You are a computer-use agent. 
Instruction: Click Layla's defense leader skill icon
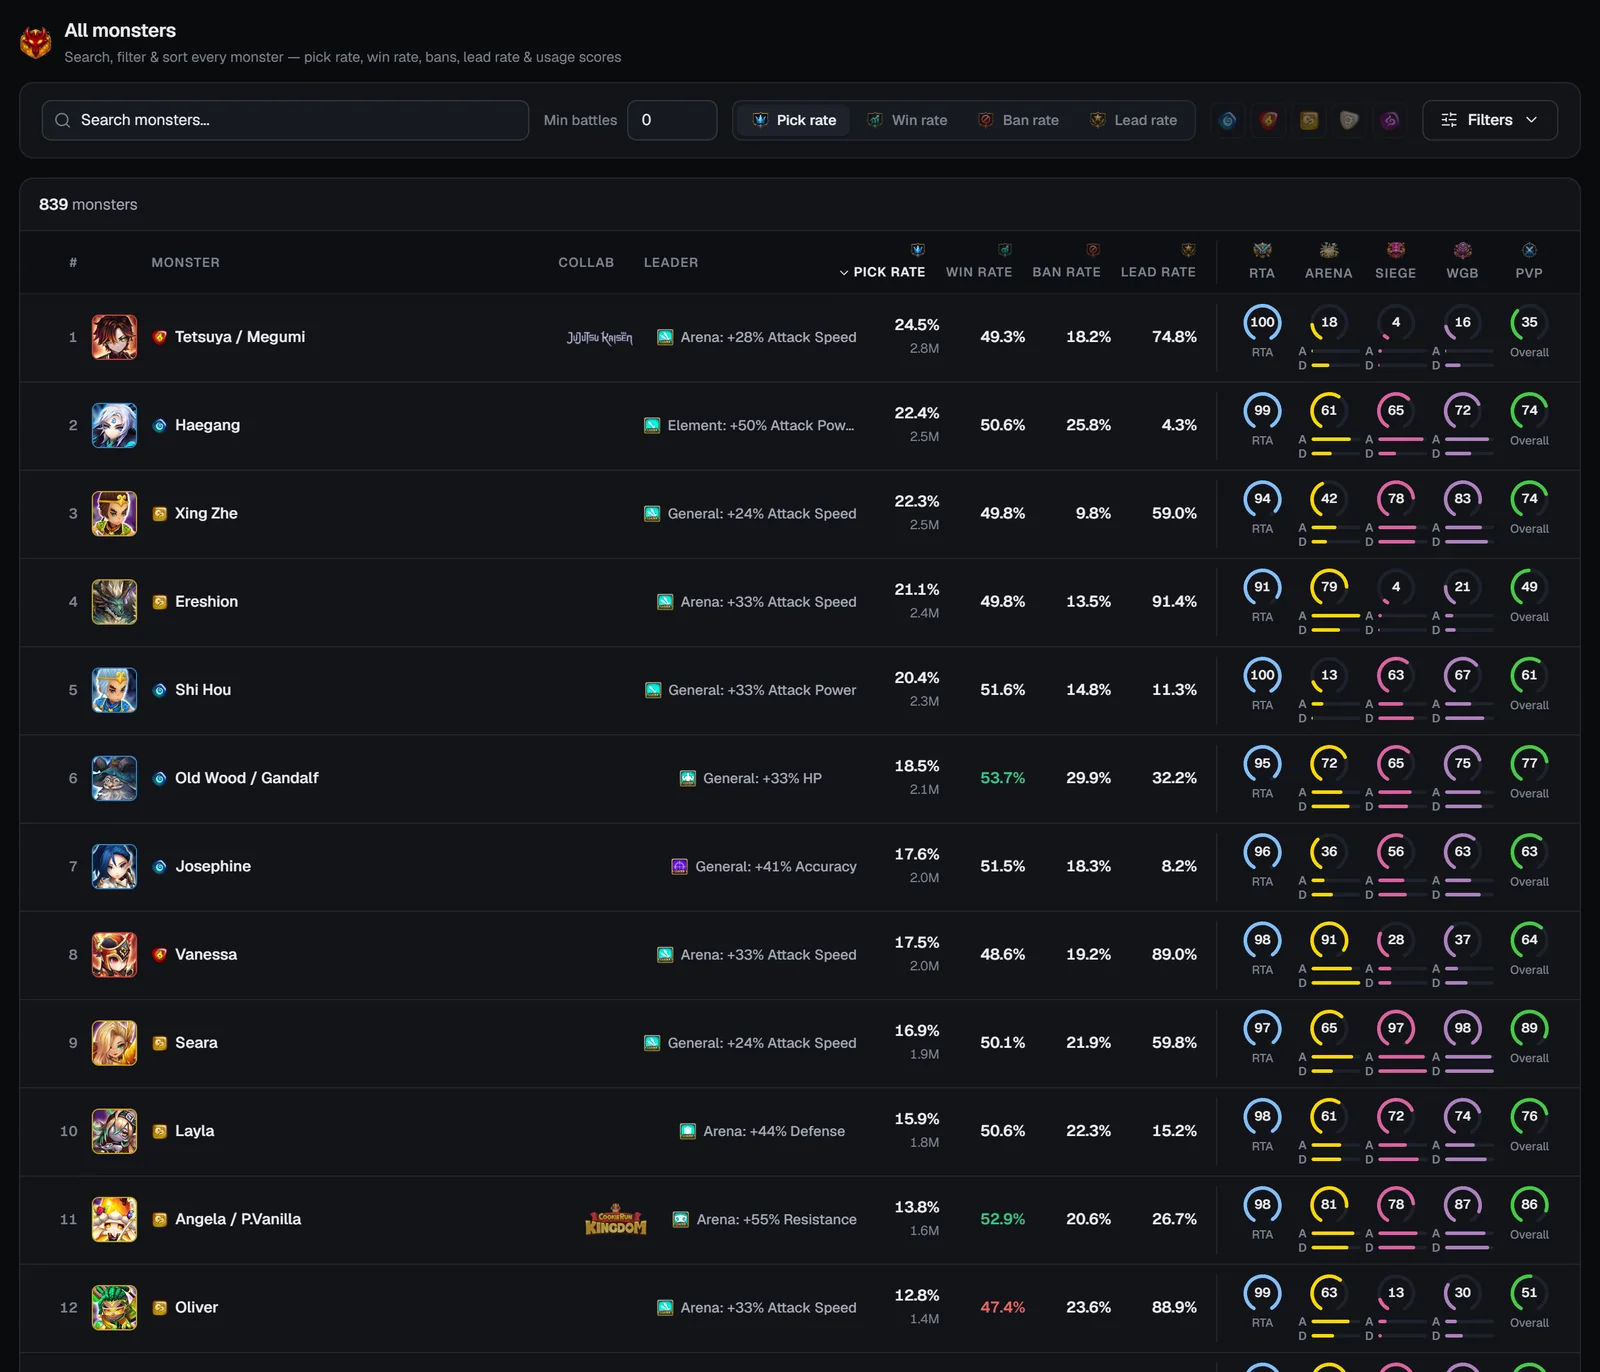point(688,1131)
